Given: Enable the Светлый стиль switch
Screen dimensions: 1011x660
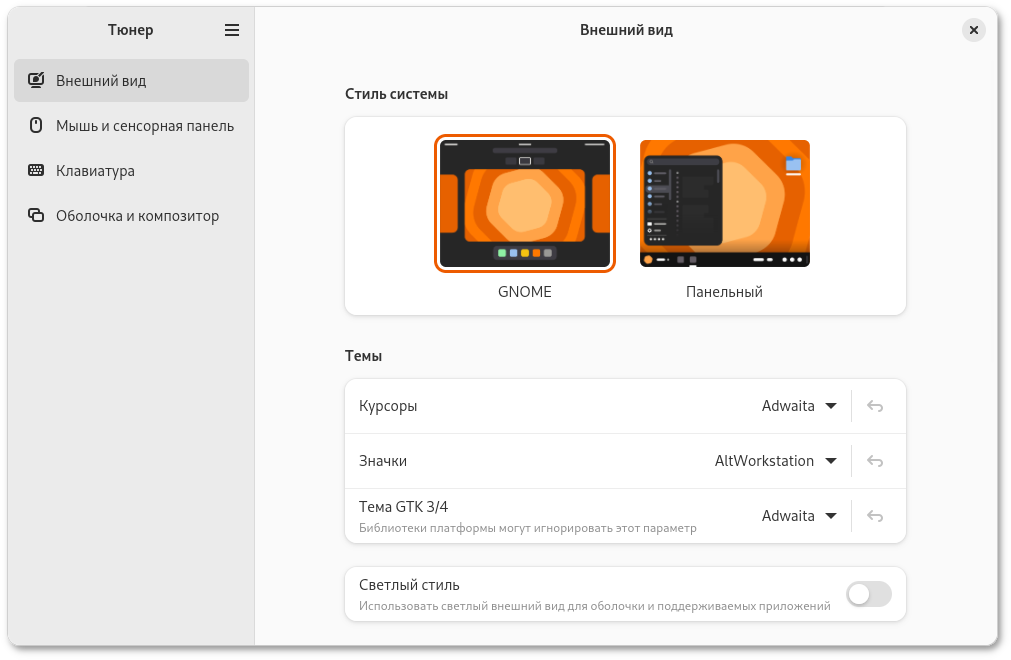Looking at the screenshot, I should (868, 595).
